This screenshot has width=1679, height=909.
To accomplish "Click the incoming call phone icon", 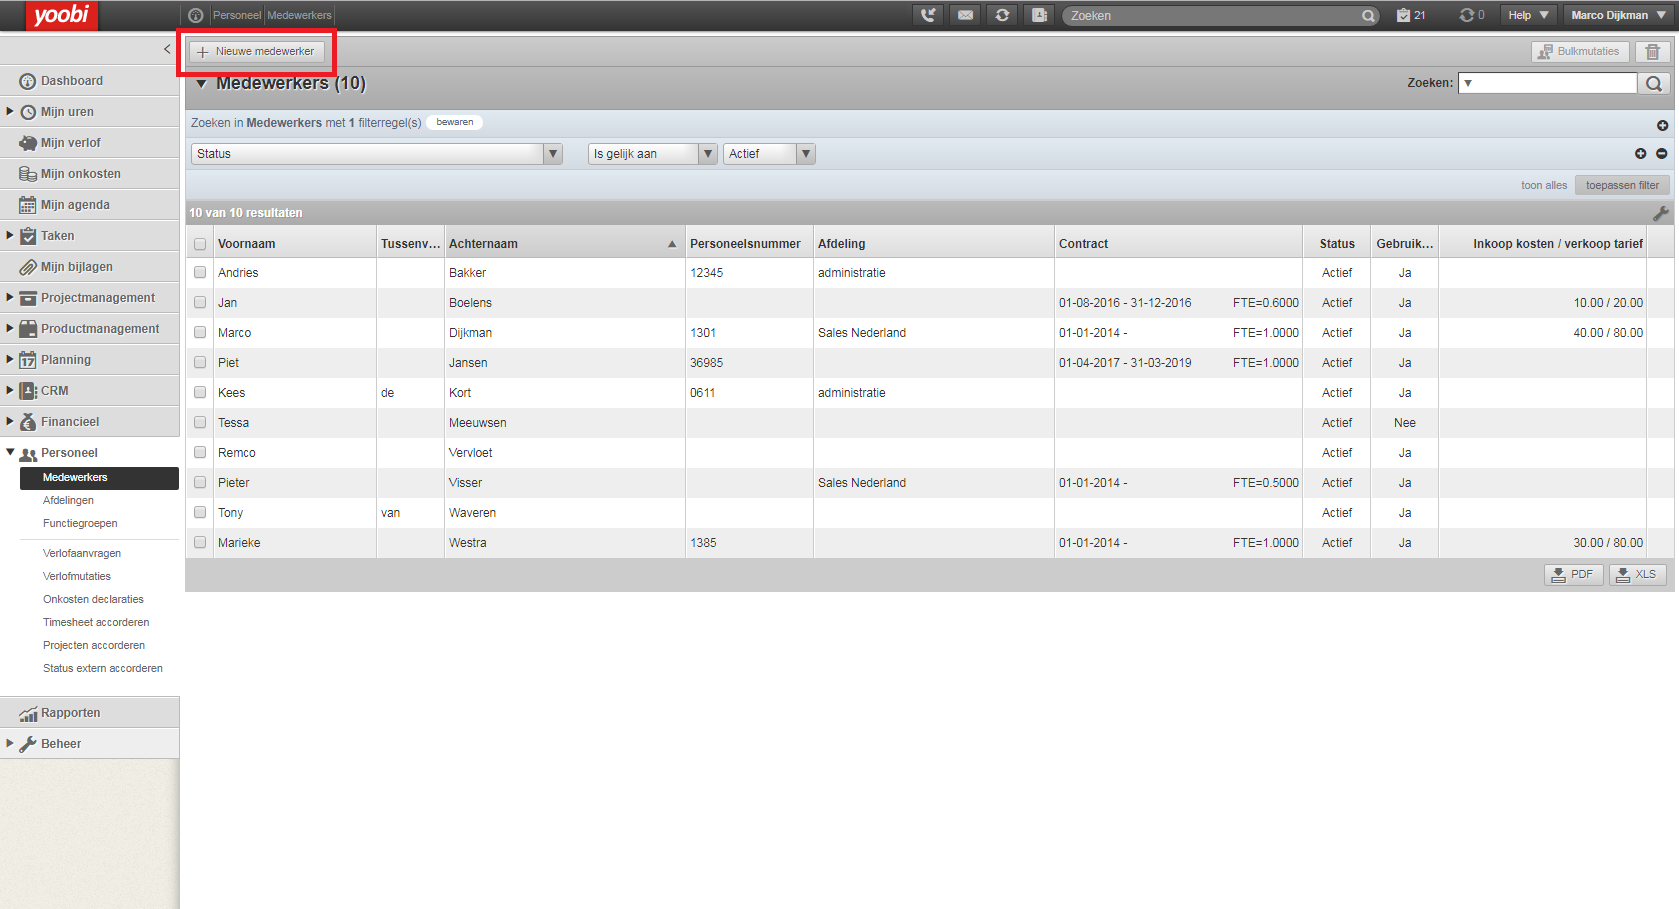I will tap(928, 15).
